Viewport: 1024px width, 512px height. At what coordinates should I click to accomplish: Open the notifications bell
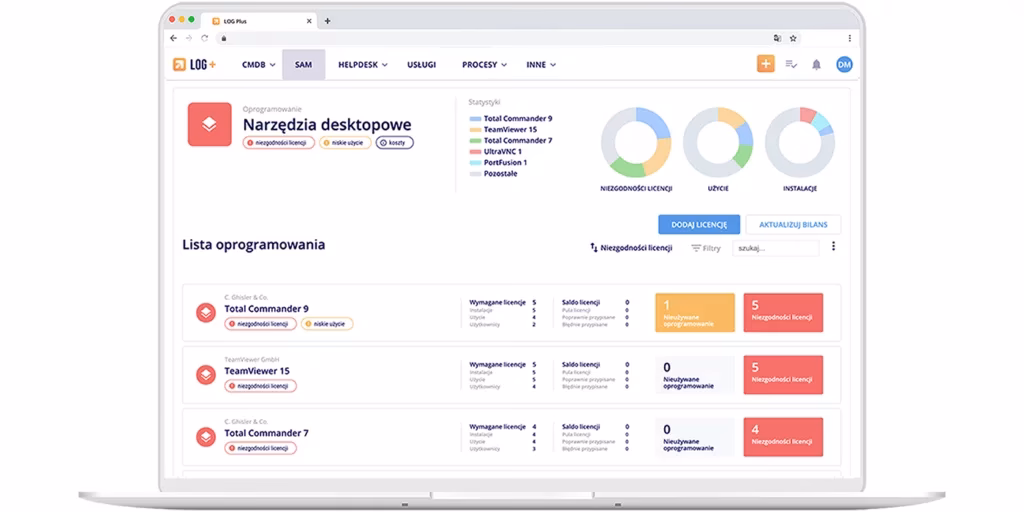pos(816,65)
